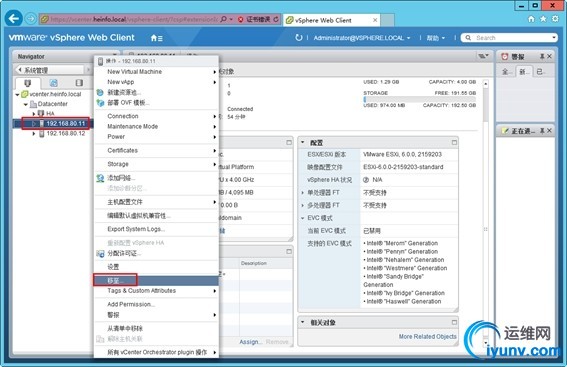Click the Deploy OVF template menu icon

100,103
